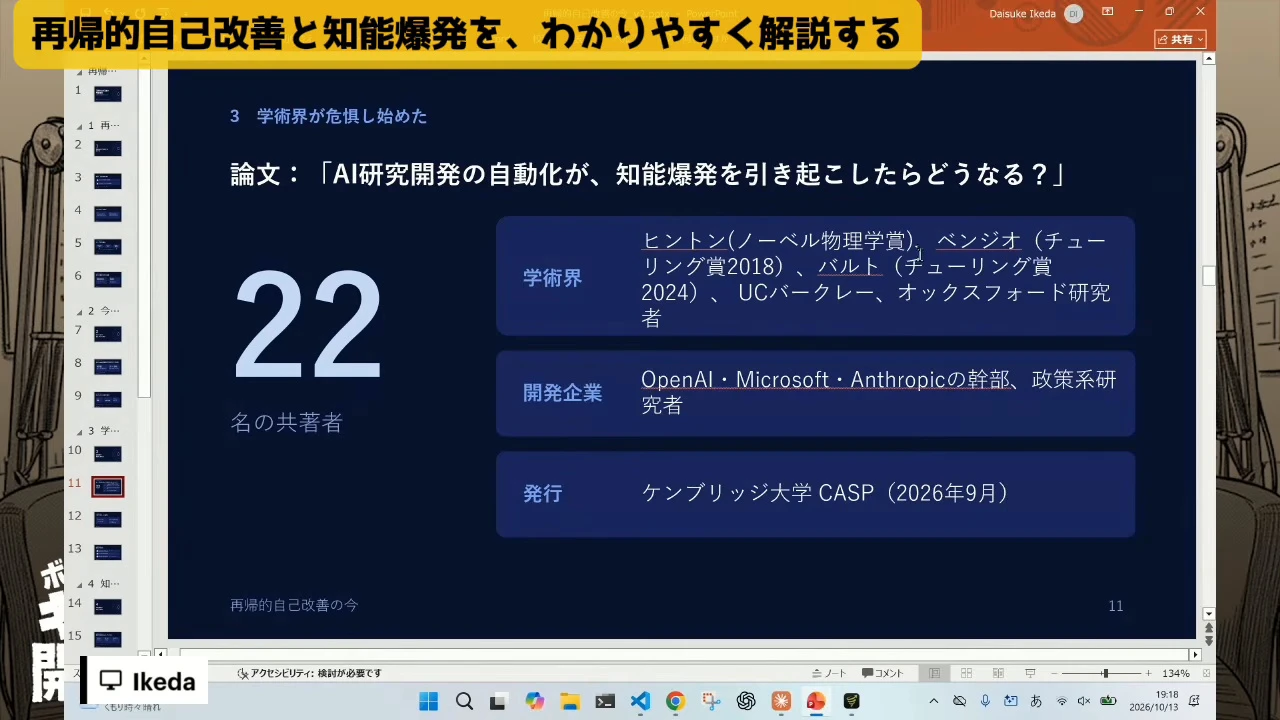Viewport: 1280px width, 720px height.
Task: Collapse section 4 in slide panel
Action: (80, 584)
